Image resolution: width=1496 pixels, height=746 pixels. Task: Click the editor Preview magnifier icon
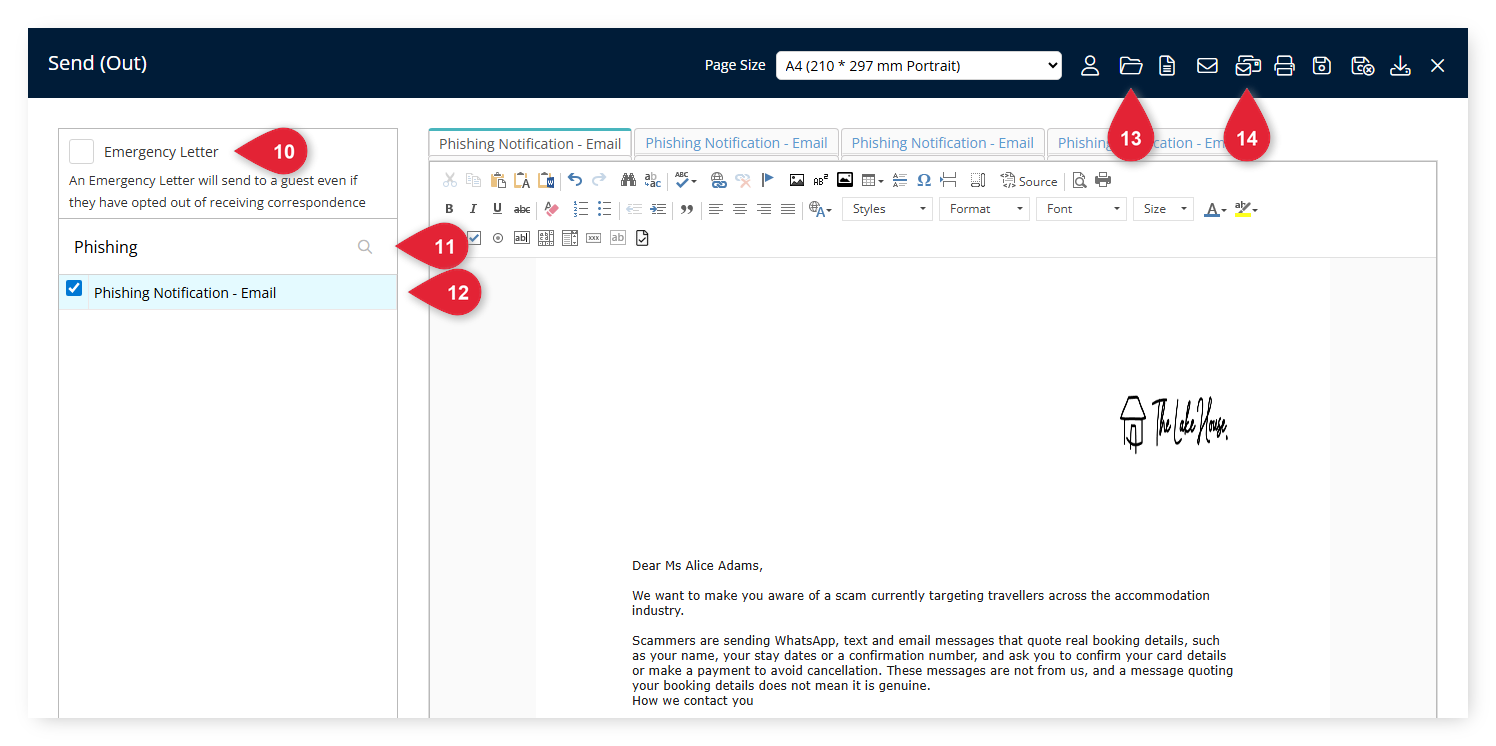[x=1079, y=180]
